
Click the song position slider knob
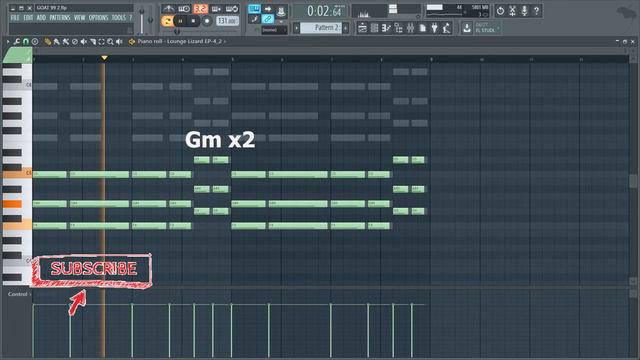[177, 31]
